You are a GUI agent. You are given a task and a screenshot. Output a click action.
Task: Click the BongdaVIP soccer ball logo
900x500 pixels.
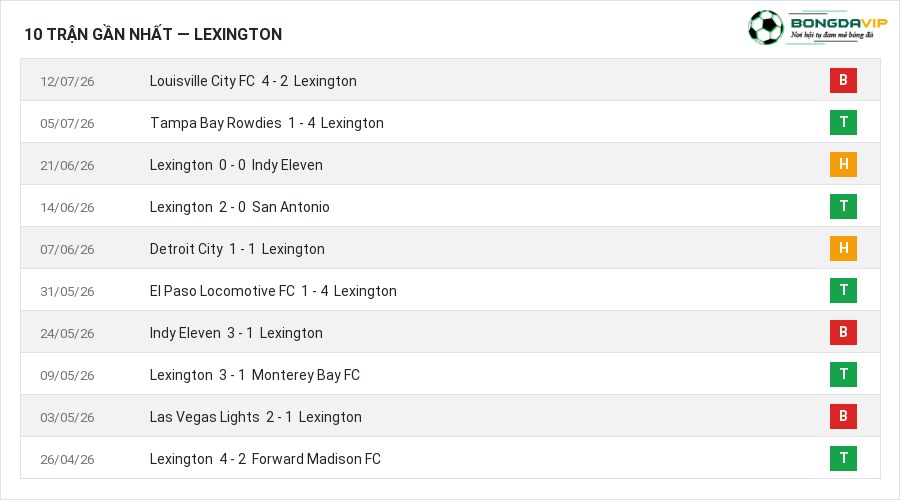click(x=765, y=27)
